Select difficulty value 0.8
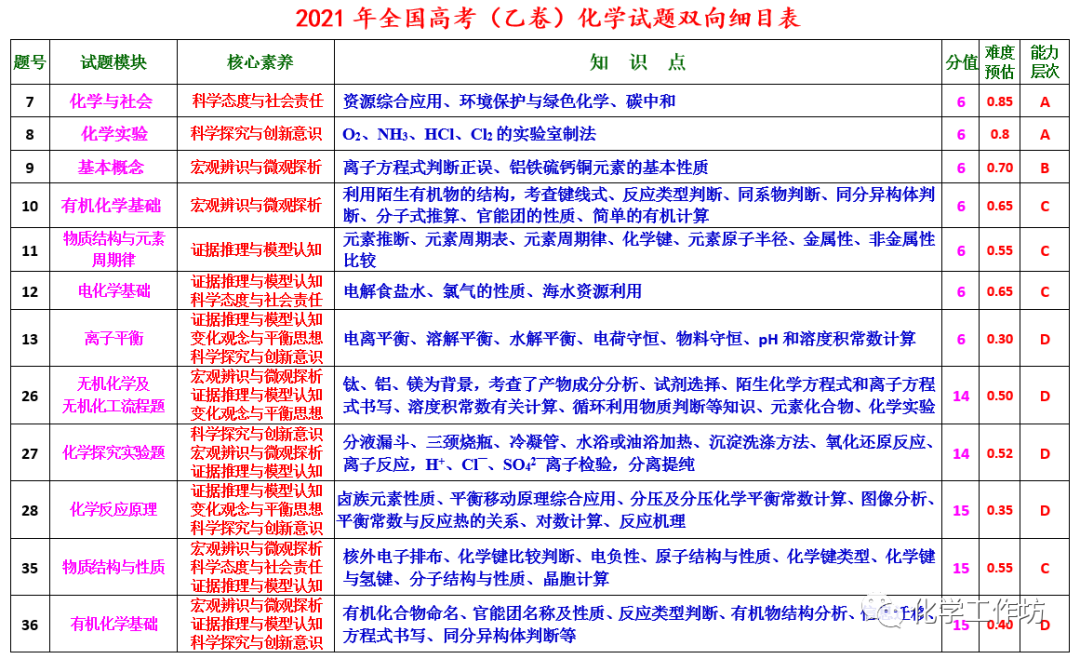This screenshot has height=659, width=1080. pyautogui.click(x=999, y=134)
